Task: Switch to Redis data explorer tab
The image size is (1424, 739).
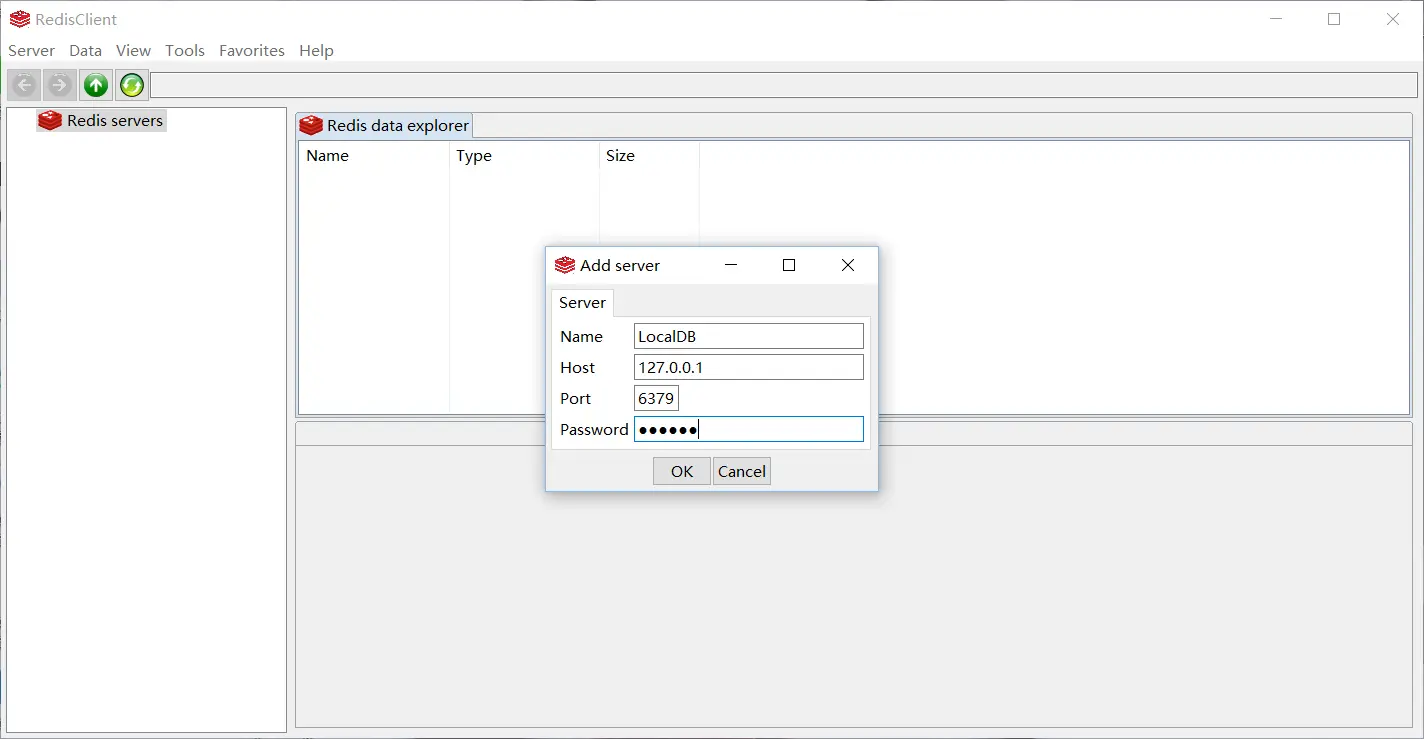Action: 385,125
